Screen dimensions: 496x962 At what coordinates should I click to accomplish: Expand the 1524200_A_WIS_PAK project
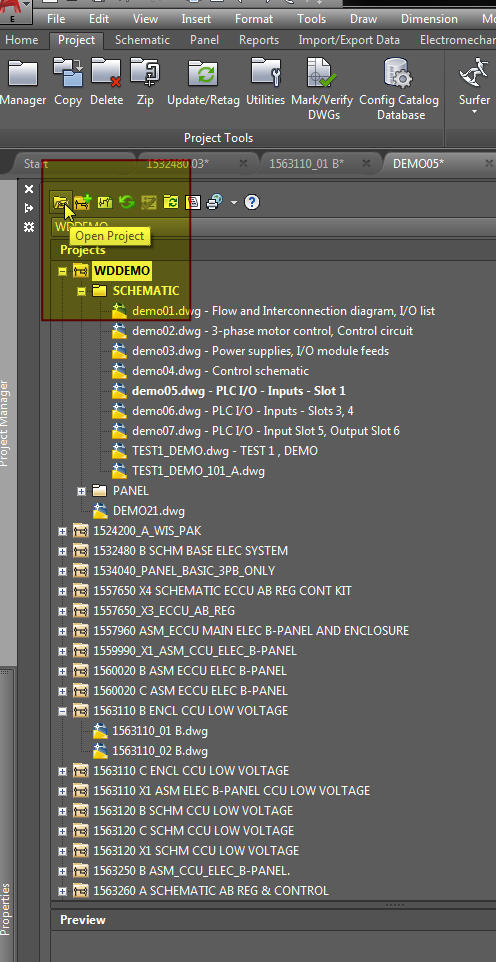[62, 531]
